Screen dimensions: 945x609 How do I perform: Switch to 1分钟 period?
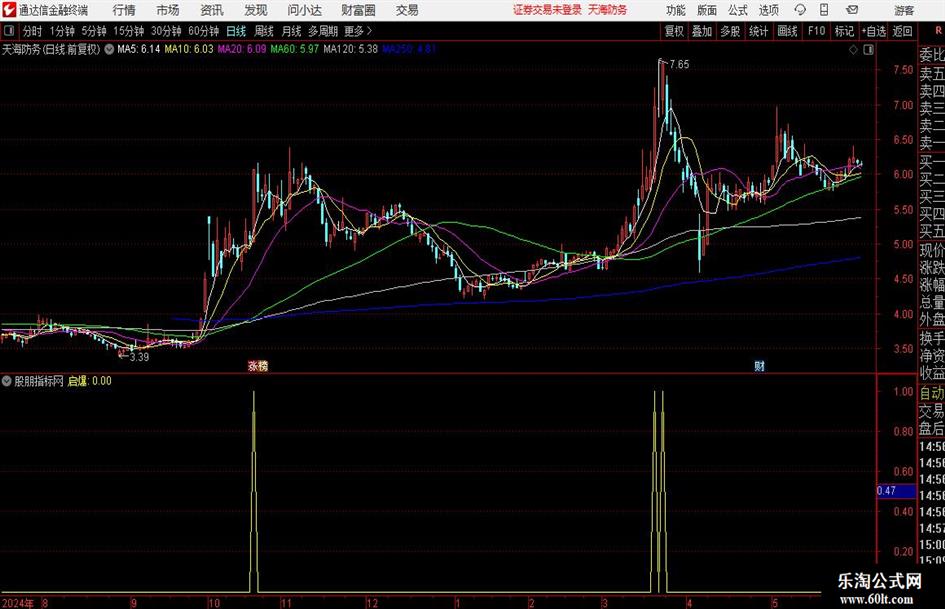point(61,31)
